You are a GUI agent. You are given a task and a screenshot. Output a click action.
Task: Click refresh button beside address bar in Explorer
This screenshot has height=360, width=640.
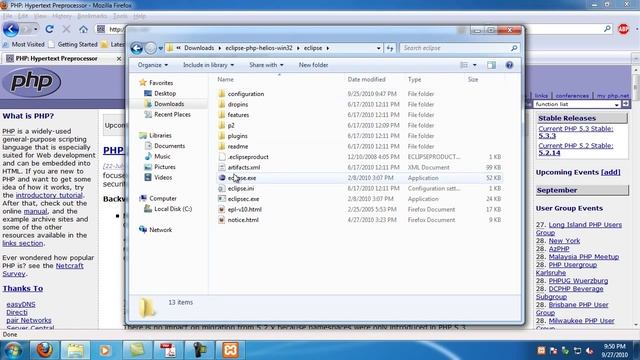[x=390, y=48]
